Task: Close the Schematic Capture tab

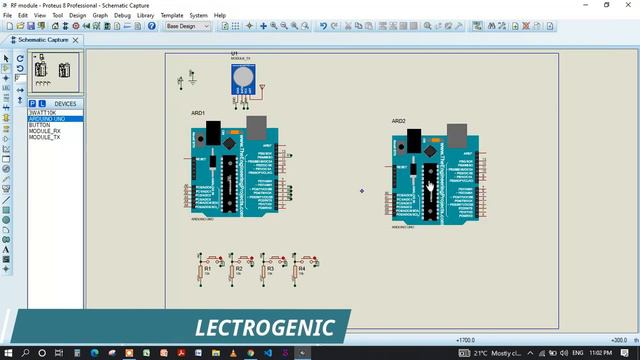Action: (76, 40)
